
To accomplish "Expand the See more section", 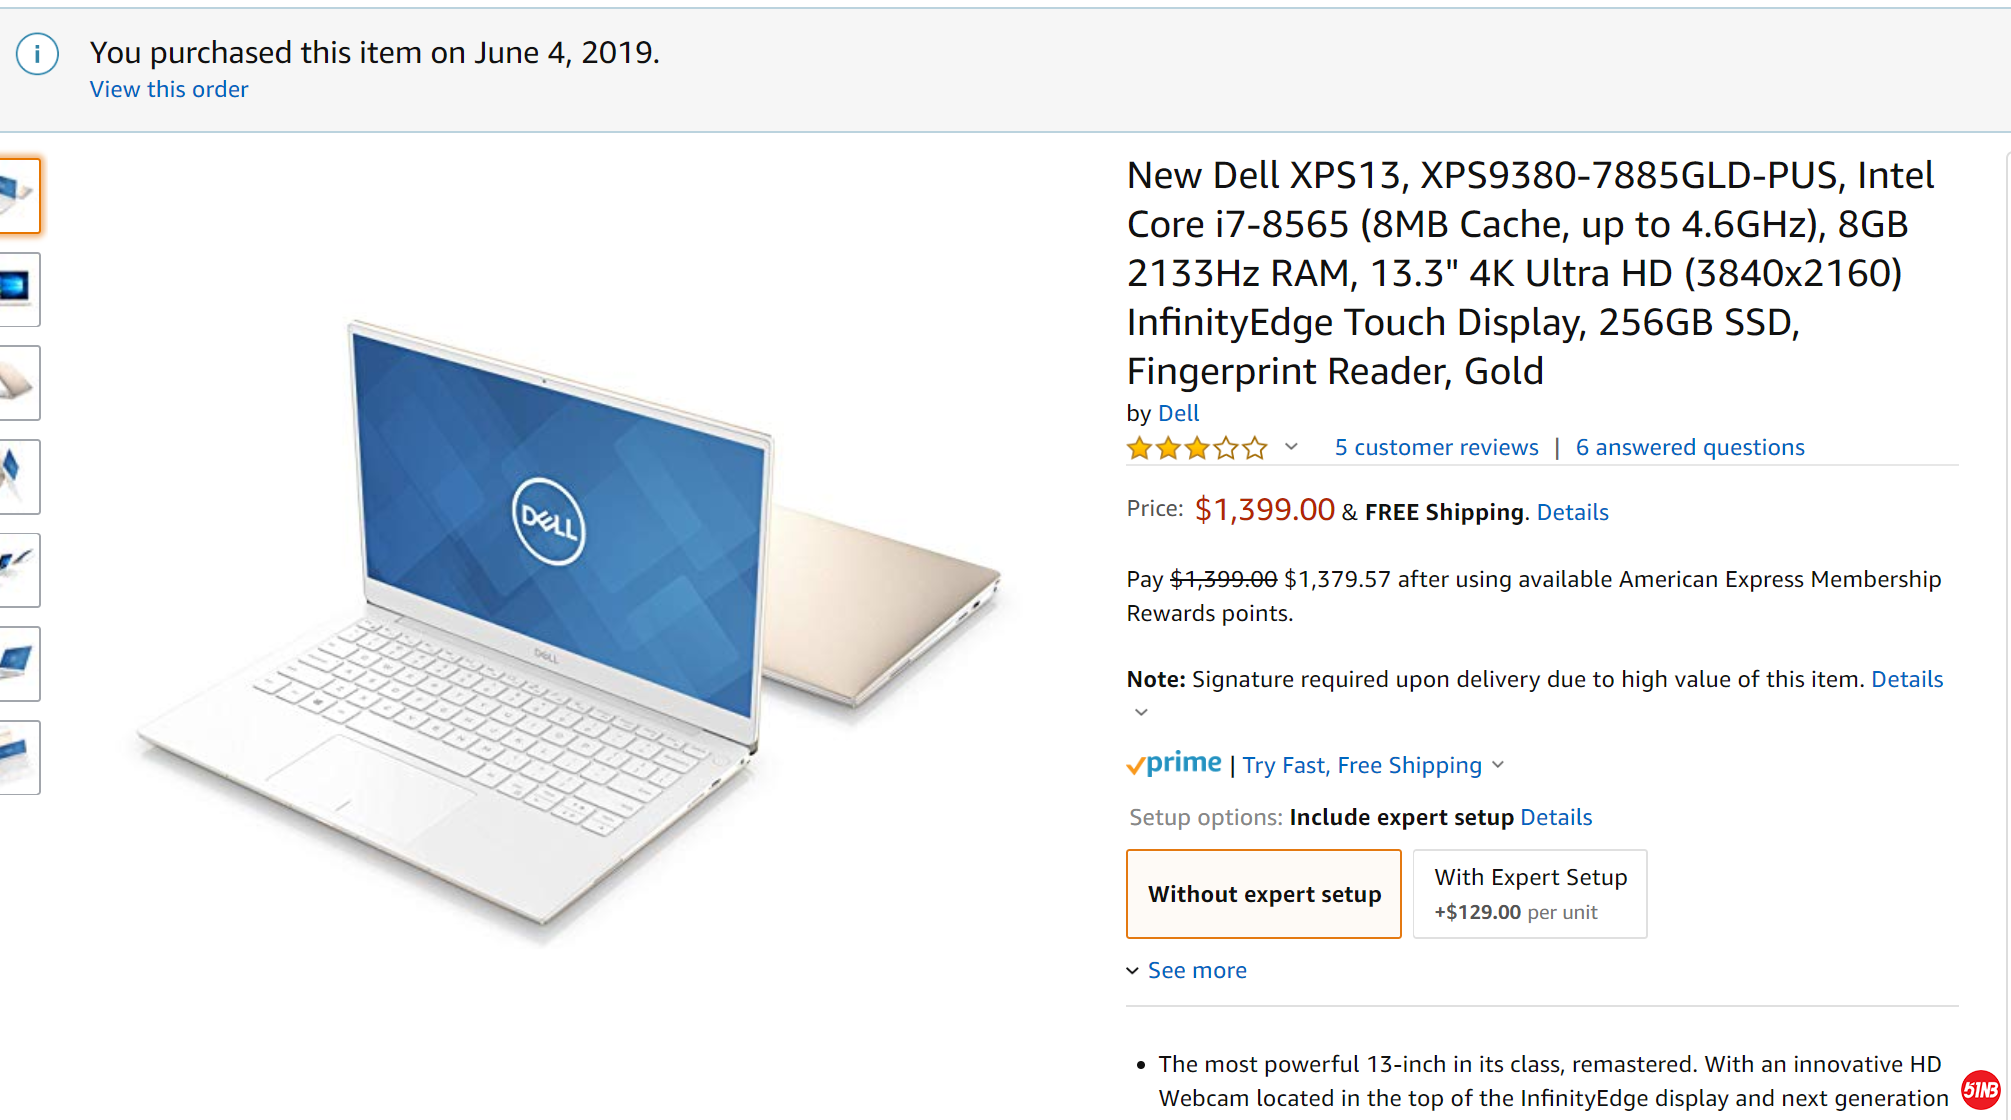I will [1196, 970].
